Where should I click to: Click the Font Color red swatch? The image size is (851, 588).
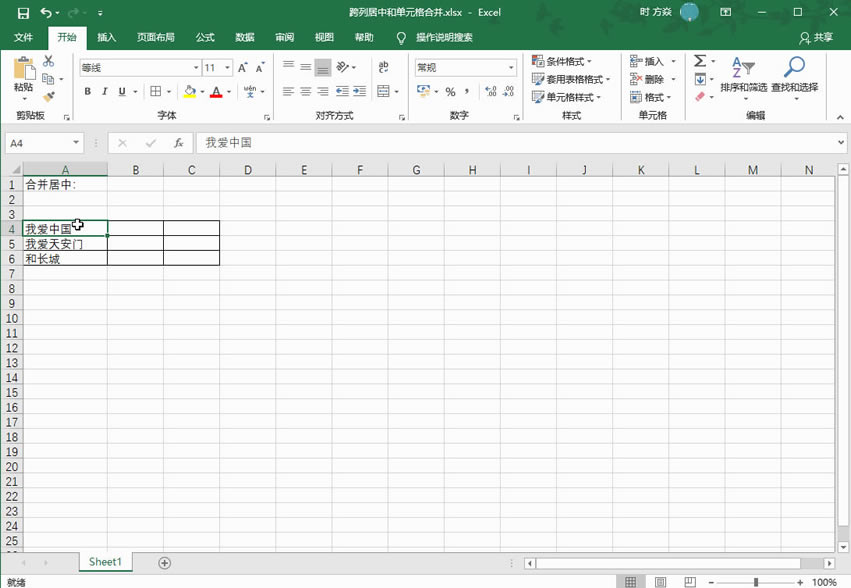coord(216,92)
